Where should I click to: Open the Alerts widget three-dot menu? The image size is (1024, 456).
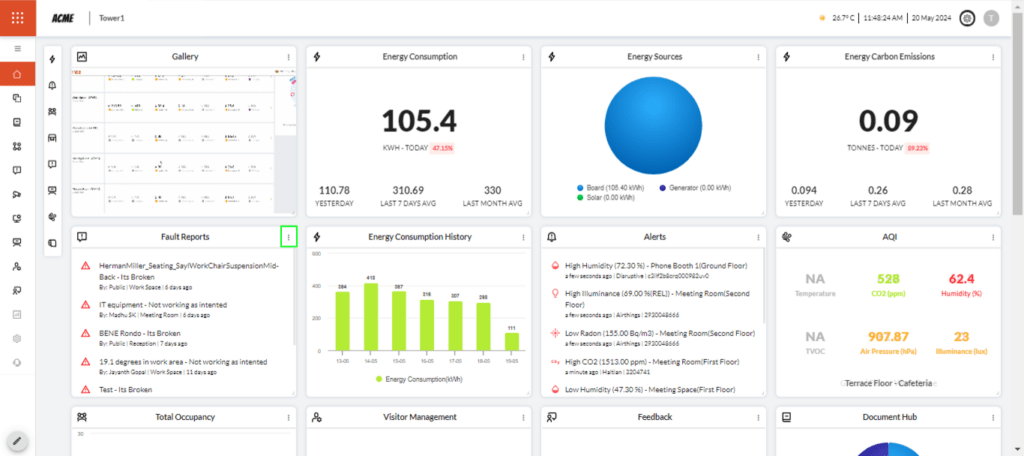758,237
